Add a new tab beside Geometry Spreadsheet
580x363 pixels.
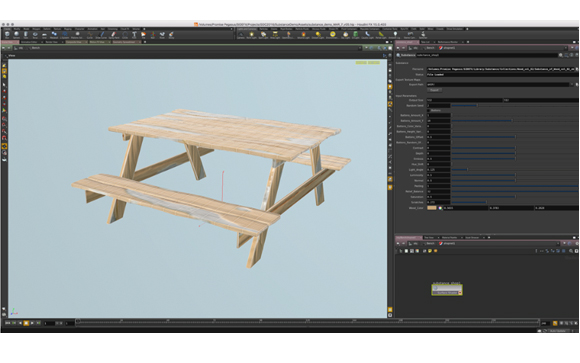point(145,42)
